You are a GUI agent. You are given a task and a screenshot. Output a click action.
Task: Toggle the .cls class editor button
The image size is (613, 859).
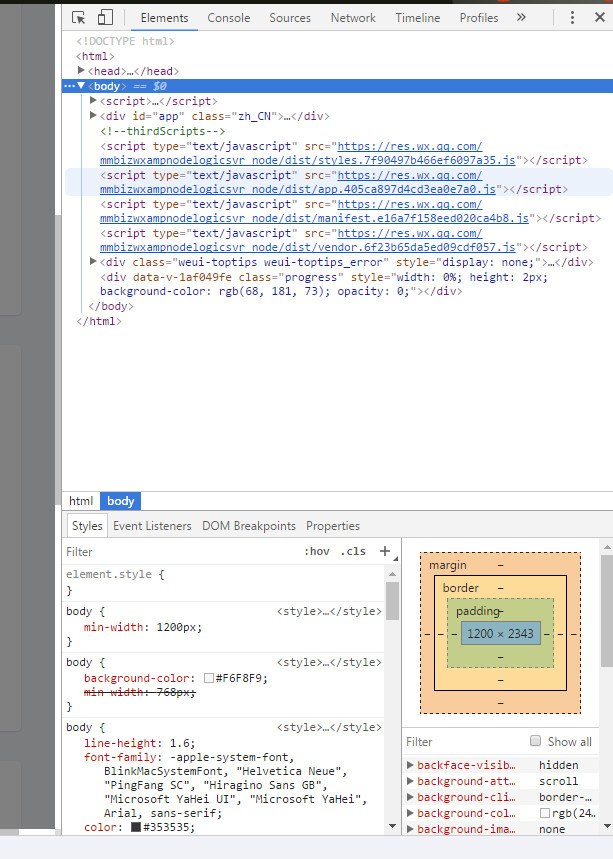[353, 551]
